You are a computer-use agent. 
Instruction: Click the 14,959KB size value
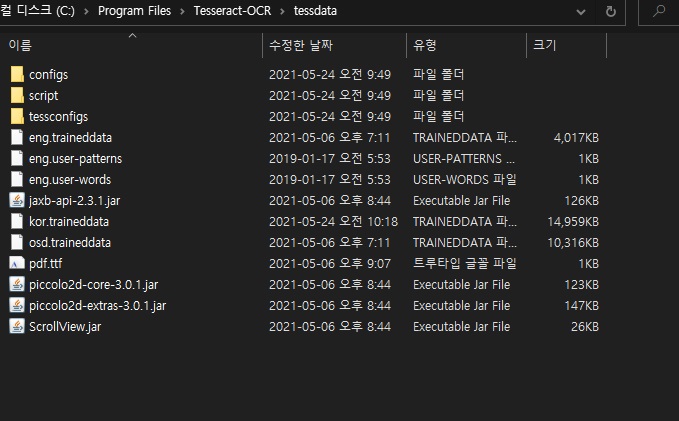point(573,222)
